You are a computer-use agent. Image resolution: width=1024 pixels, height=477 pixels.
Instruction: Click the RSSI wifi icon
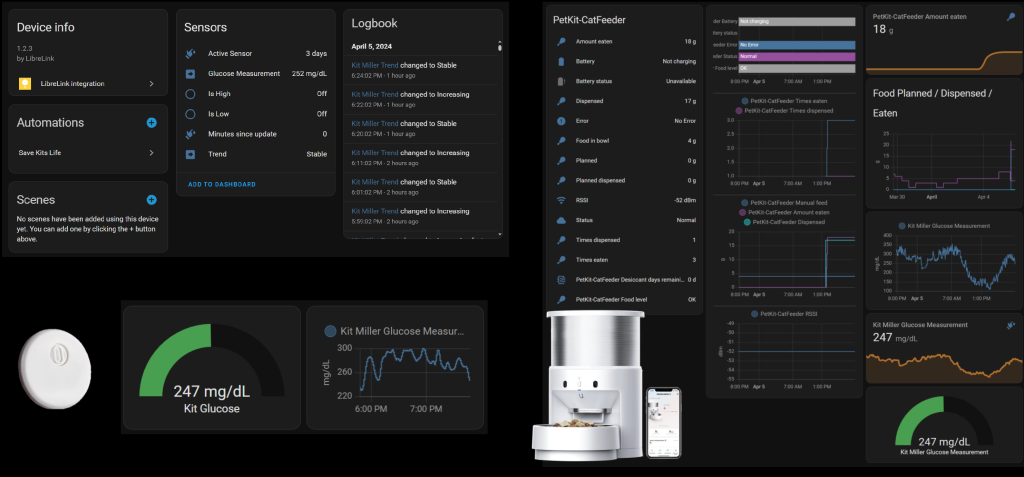tap(561, 200)
